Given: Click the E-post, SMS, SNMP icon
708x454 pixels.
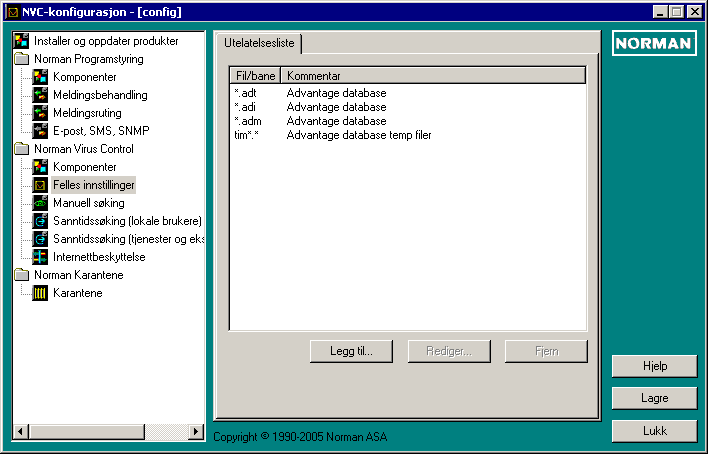Looking at the screenshot, I should 40,131.
